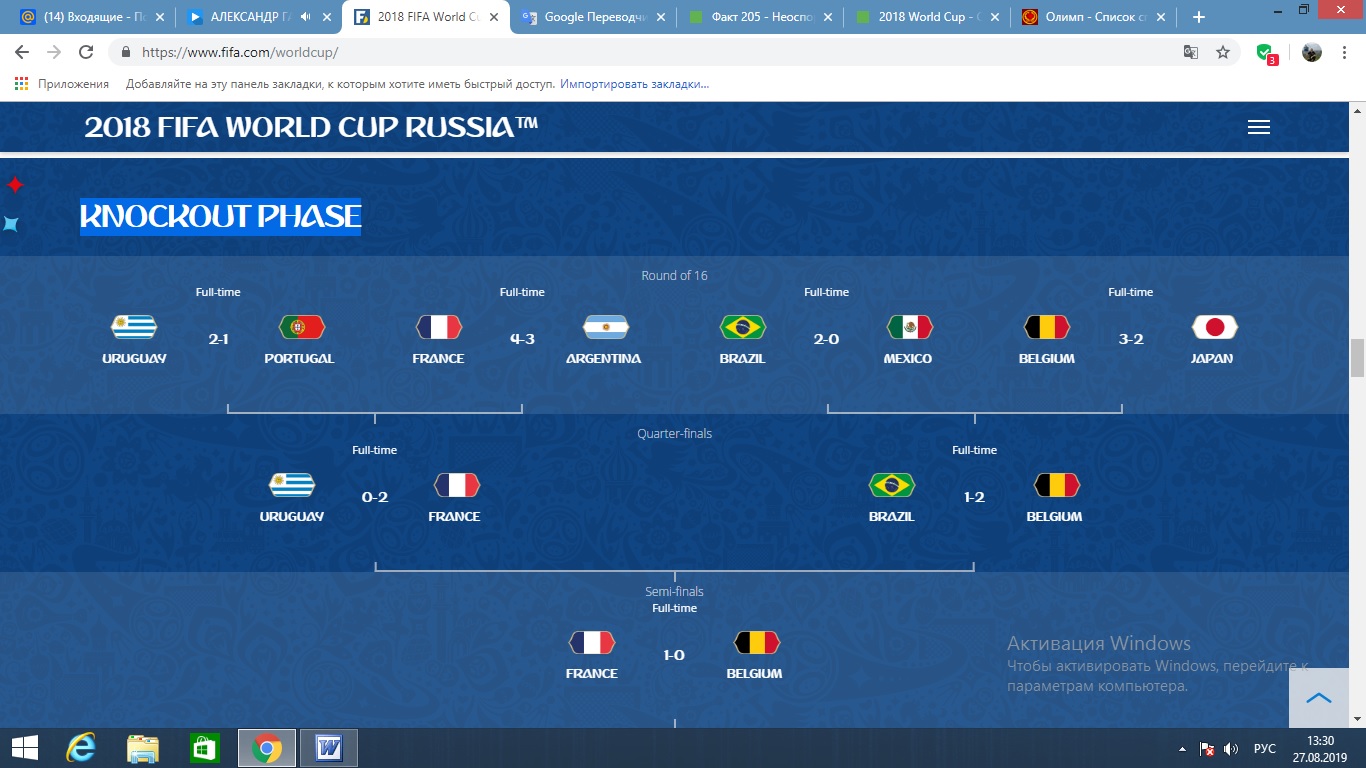Open the France 1-0 Belgium semi-final score
The image size is (1366, 768).
(674, 655)
